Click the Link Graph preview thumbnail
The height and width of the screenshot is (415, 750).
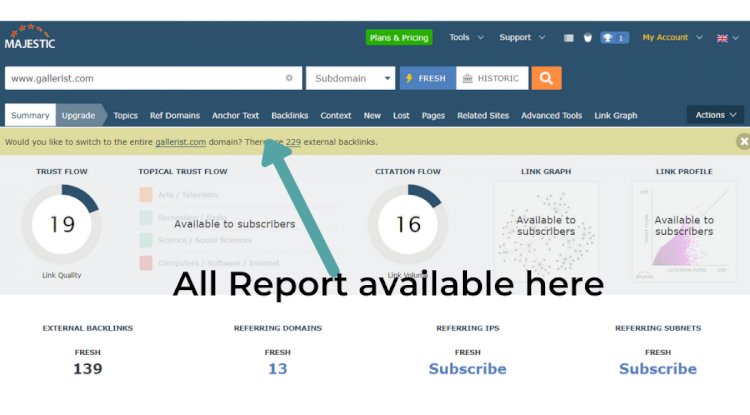coord(546,231)
